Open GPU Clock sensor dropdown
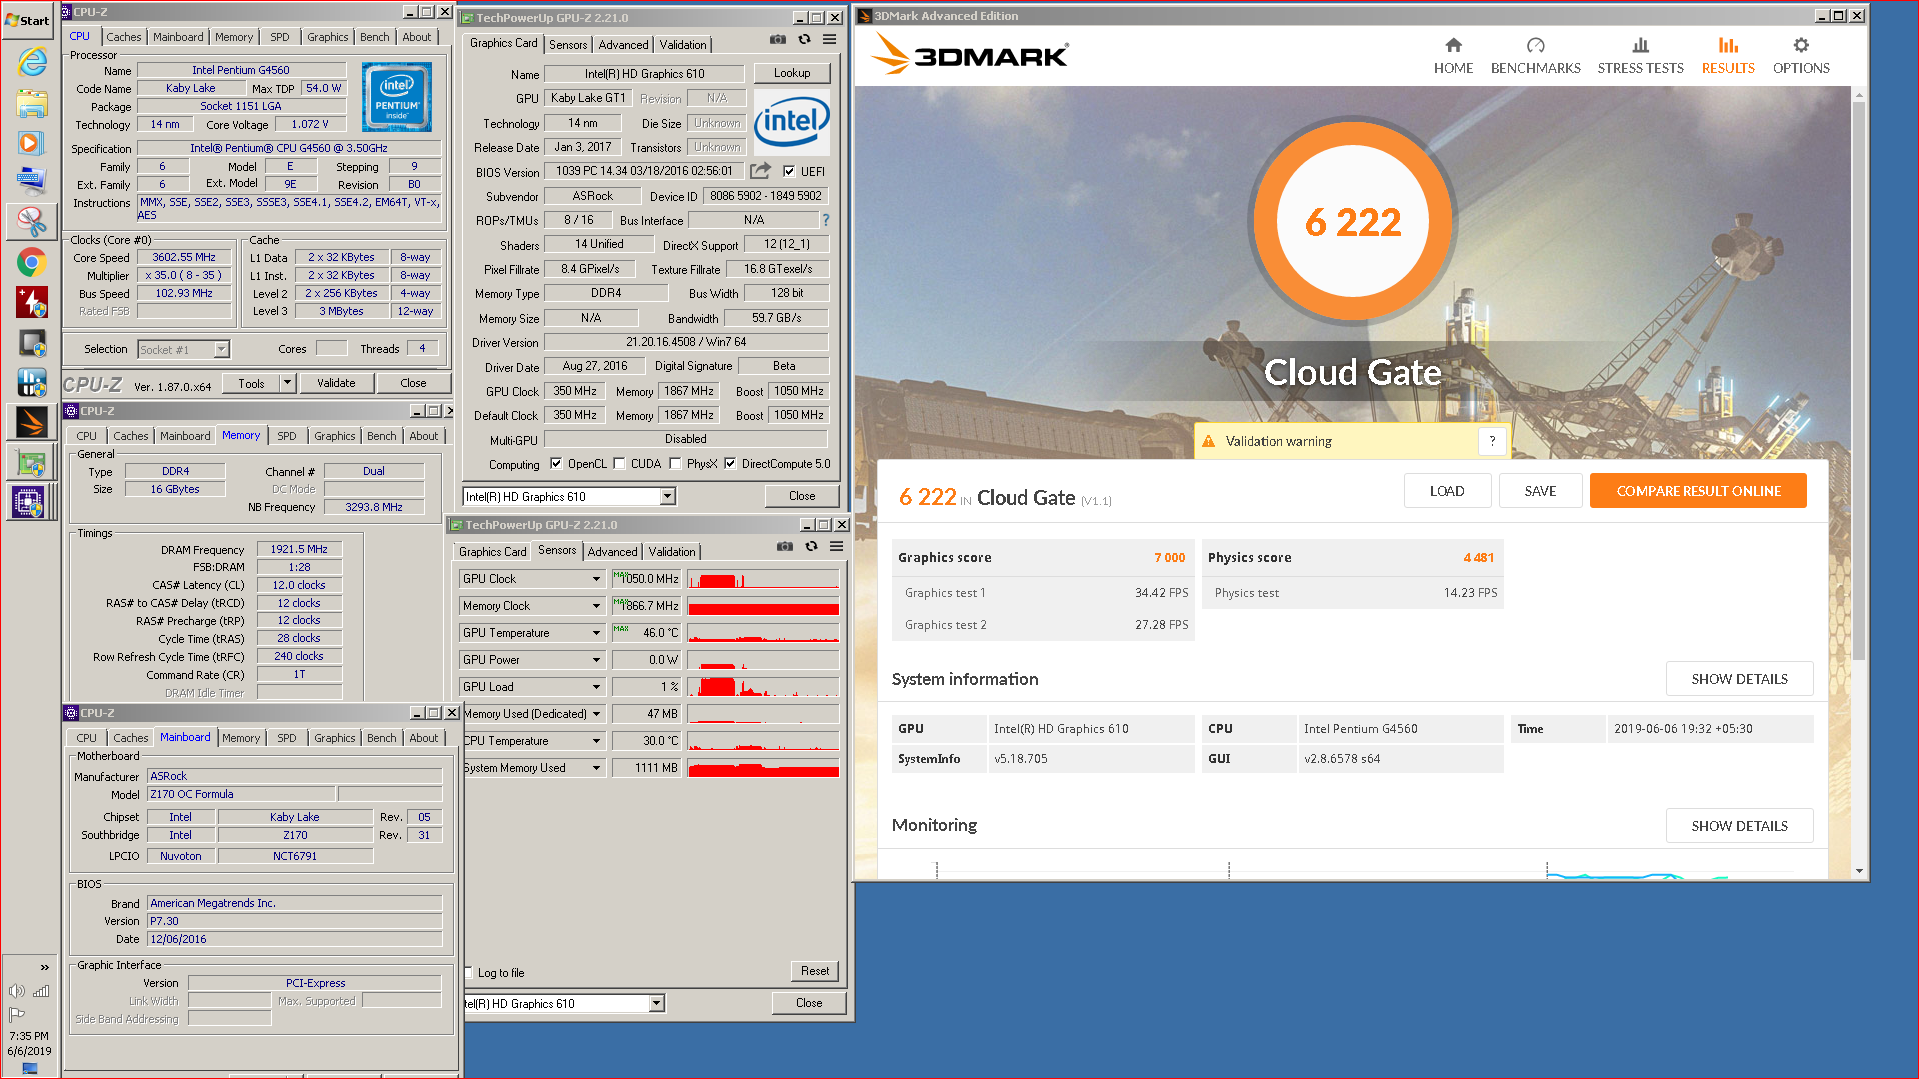Image resolution: width=1919 pixels, height=1079 pixels. click(x=596, y=579)
